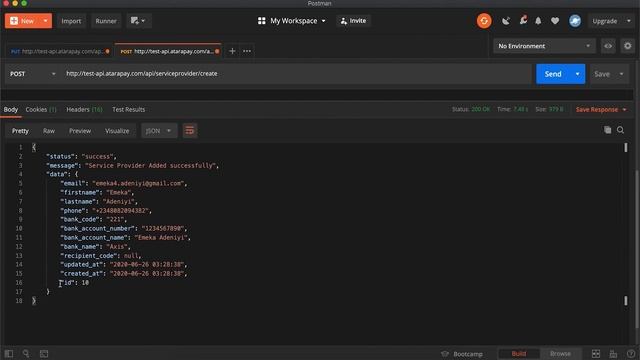The image size is (640, 360).
Task: Switch to response Headers tab
Action: pos(84,109)
